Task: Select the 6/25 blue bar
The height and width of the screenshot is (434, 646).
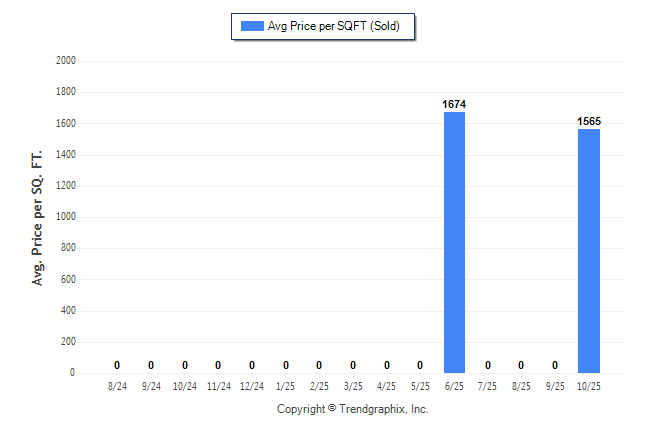Action: tap(454, 242)
